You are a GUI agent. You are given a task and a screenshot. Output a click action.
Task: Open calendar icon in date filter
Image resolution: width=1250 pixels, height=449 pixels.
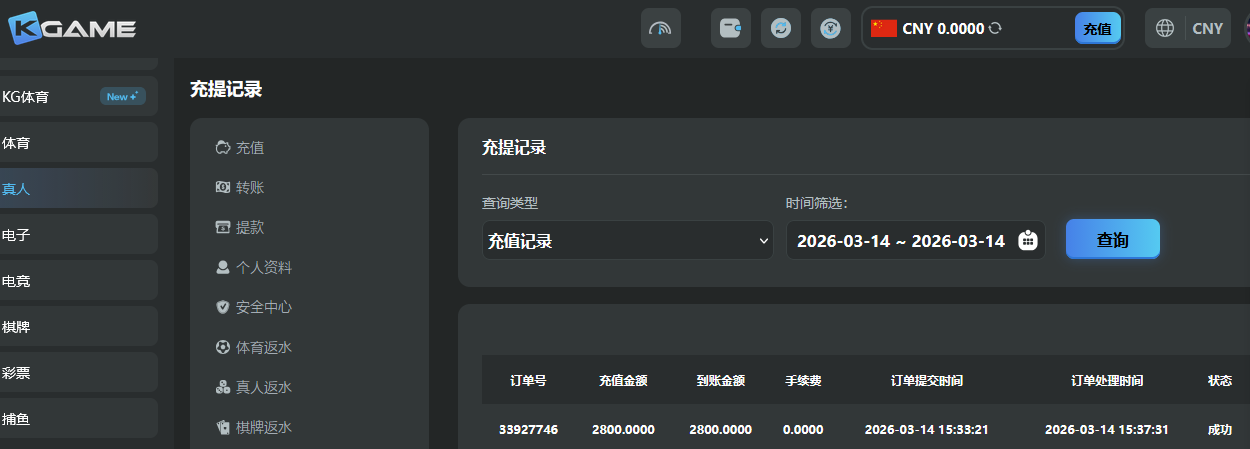(1027, 241)
